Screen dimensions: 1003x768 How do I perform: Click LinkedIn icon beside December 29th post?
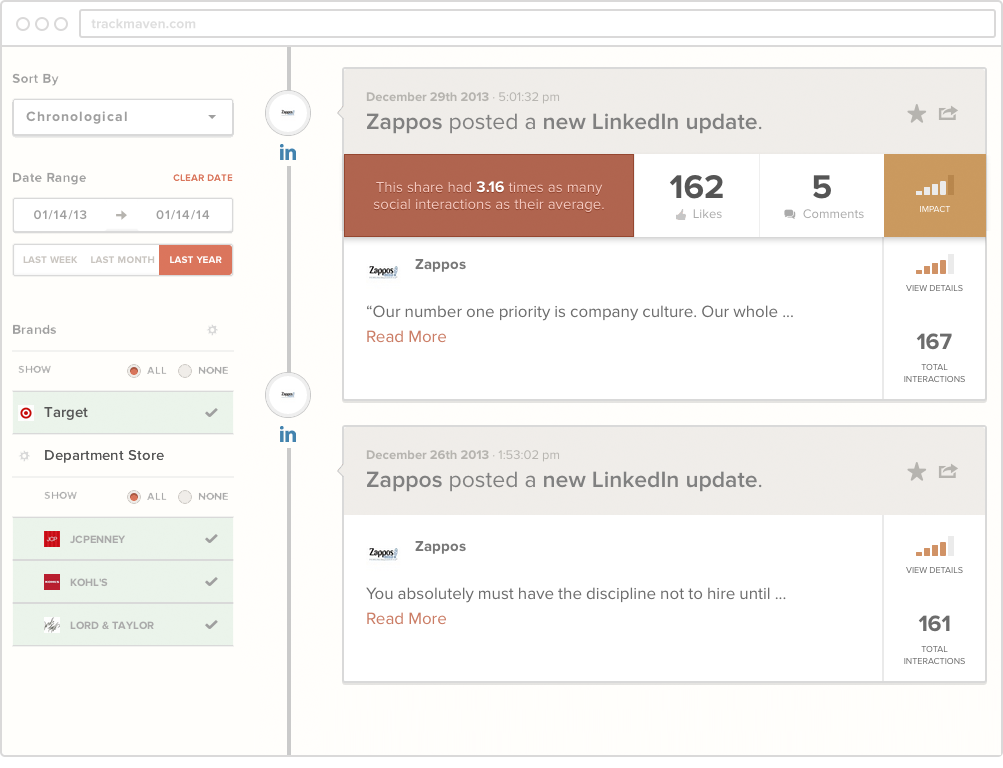pyautogui.click(x=288, y=153)
